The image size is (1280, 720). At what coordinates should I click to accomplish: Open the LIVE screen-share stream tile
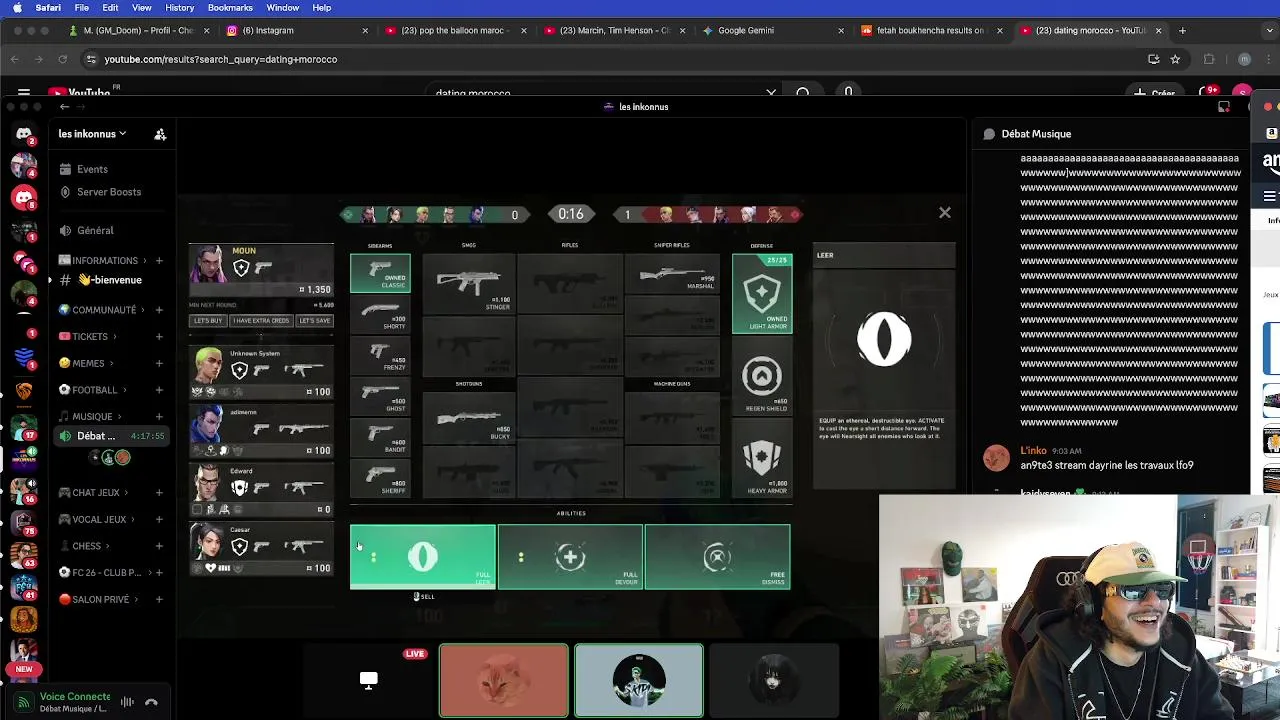[369, 680]
